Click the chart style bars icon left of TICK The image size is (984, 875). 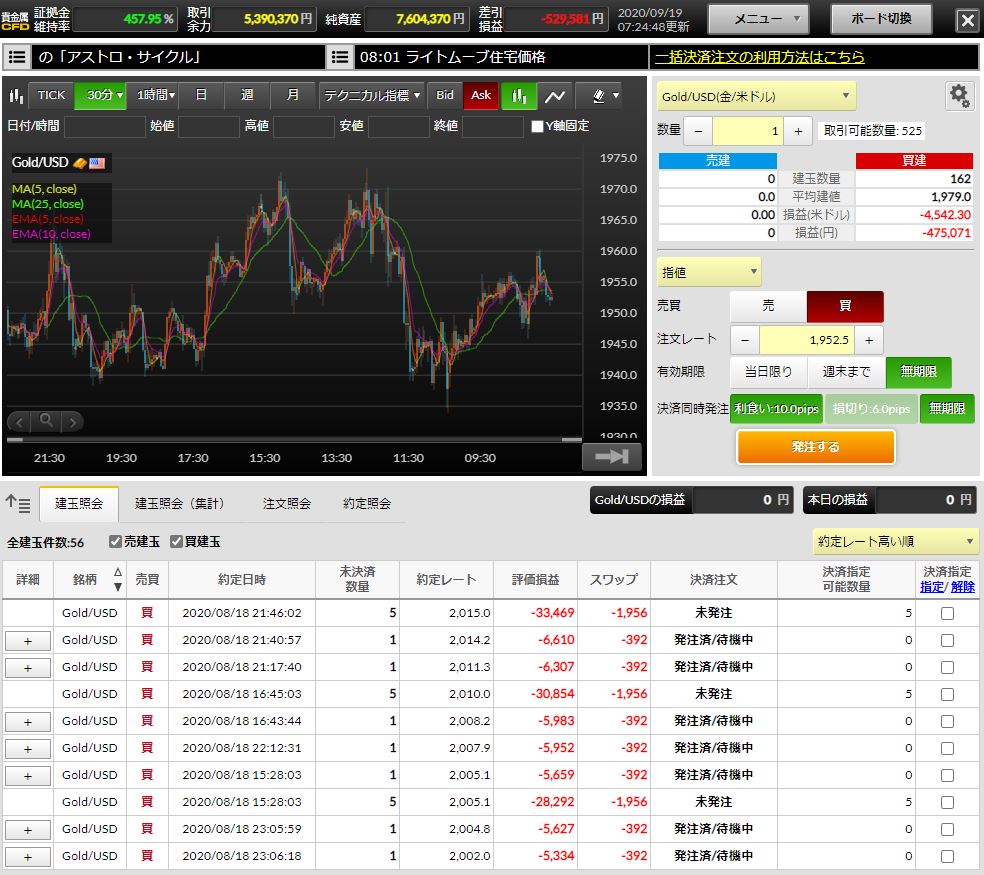16,95
